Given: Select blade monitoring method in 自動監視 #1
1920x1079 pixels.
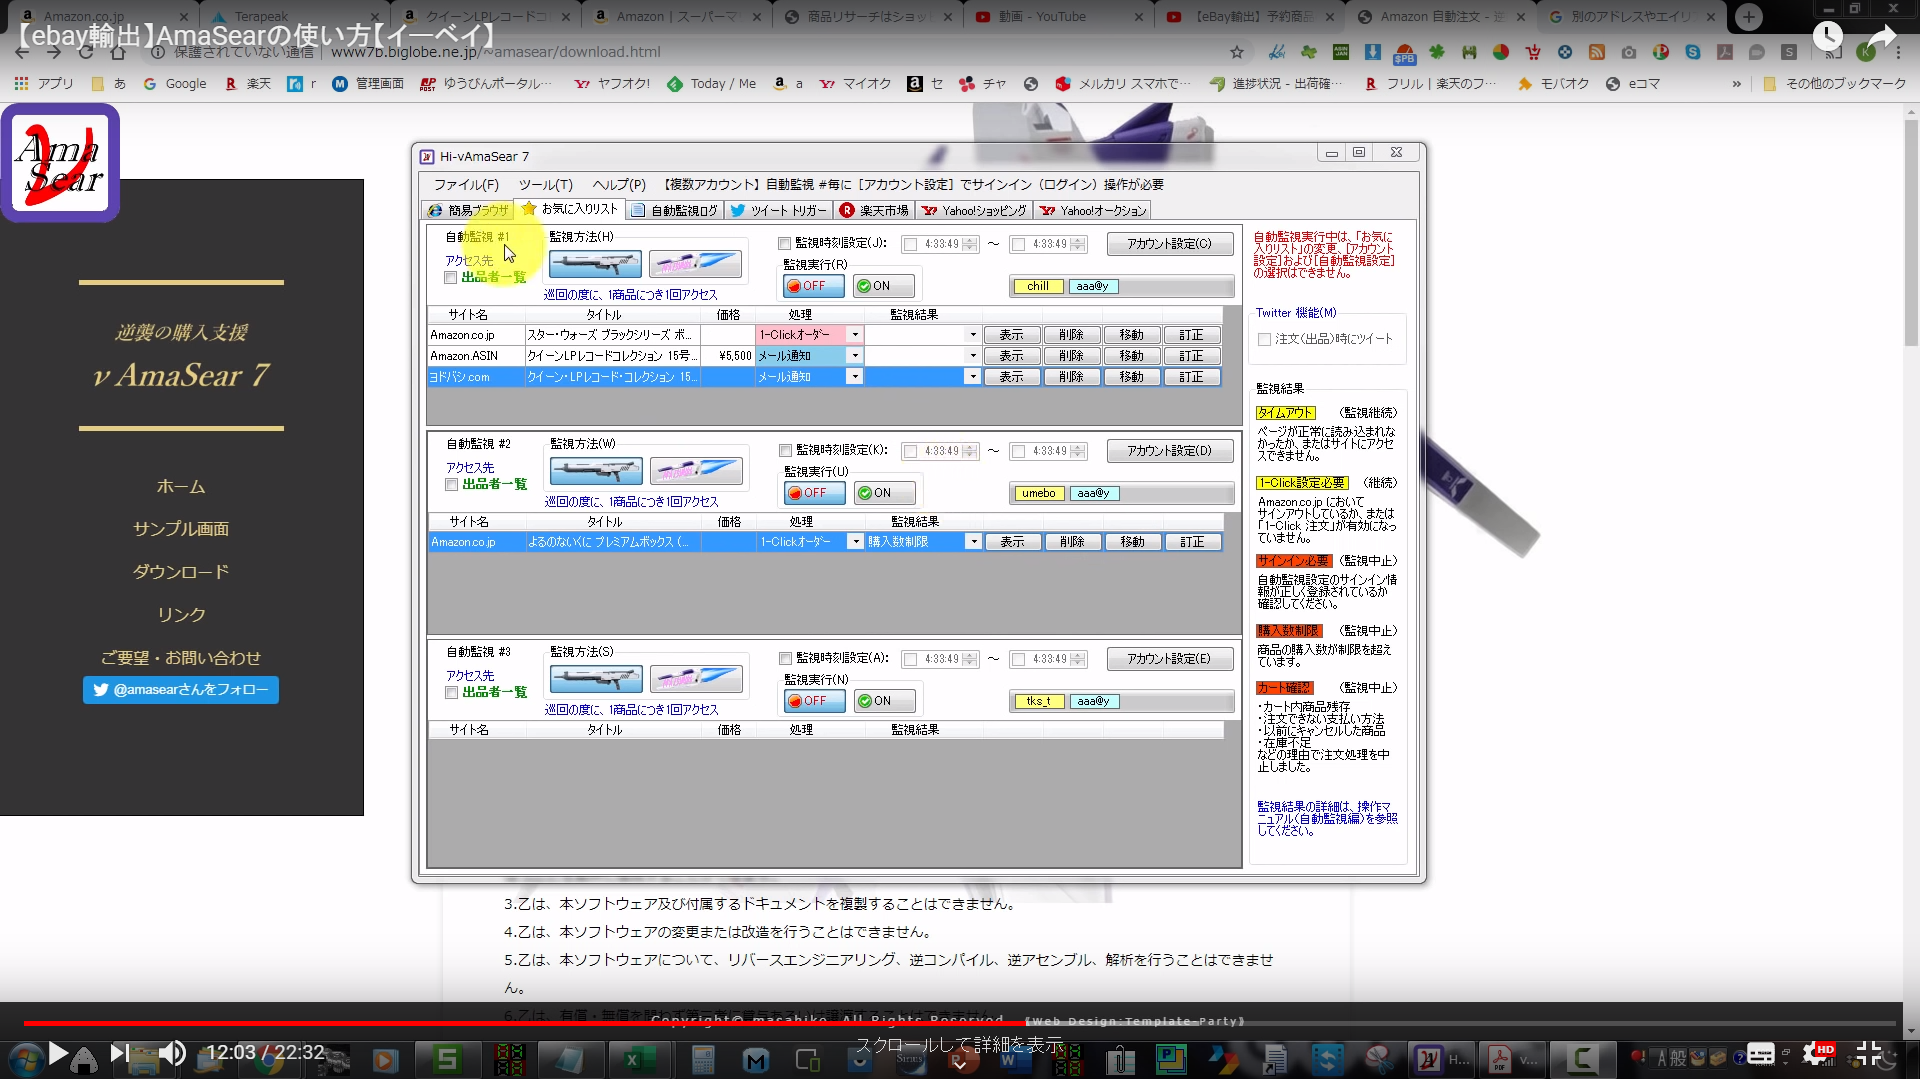Looking at the screenshot, I should pyautogui.click(x=695, y=264).
